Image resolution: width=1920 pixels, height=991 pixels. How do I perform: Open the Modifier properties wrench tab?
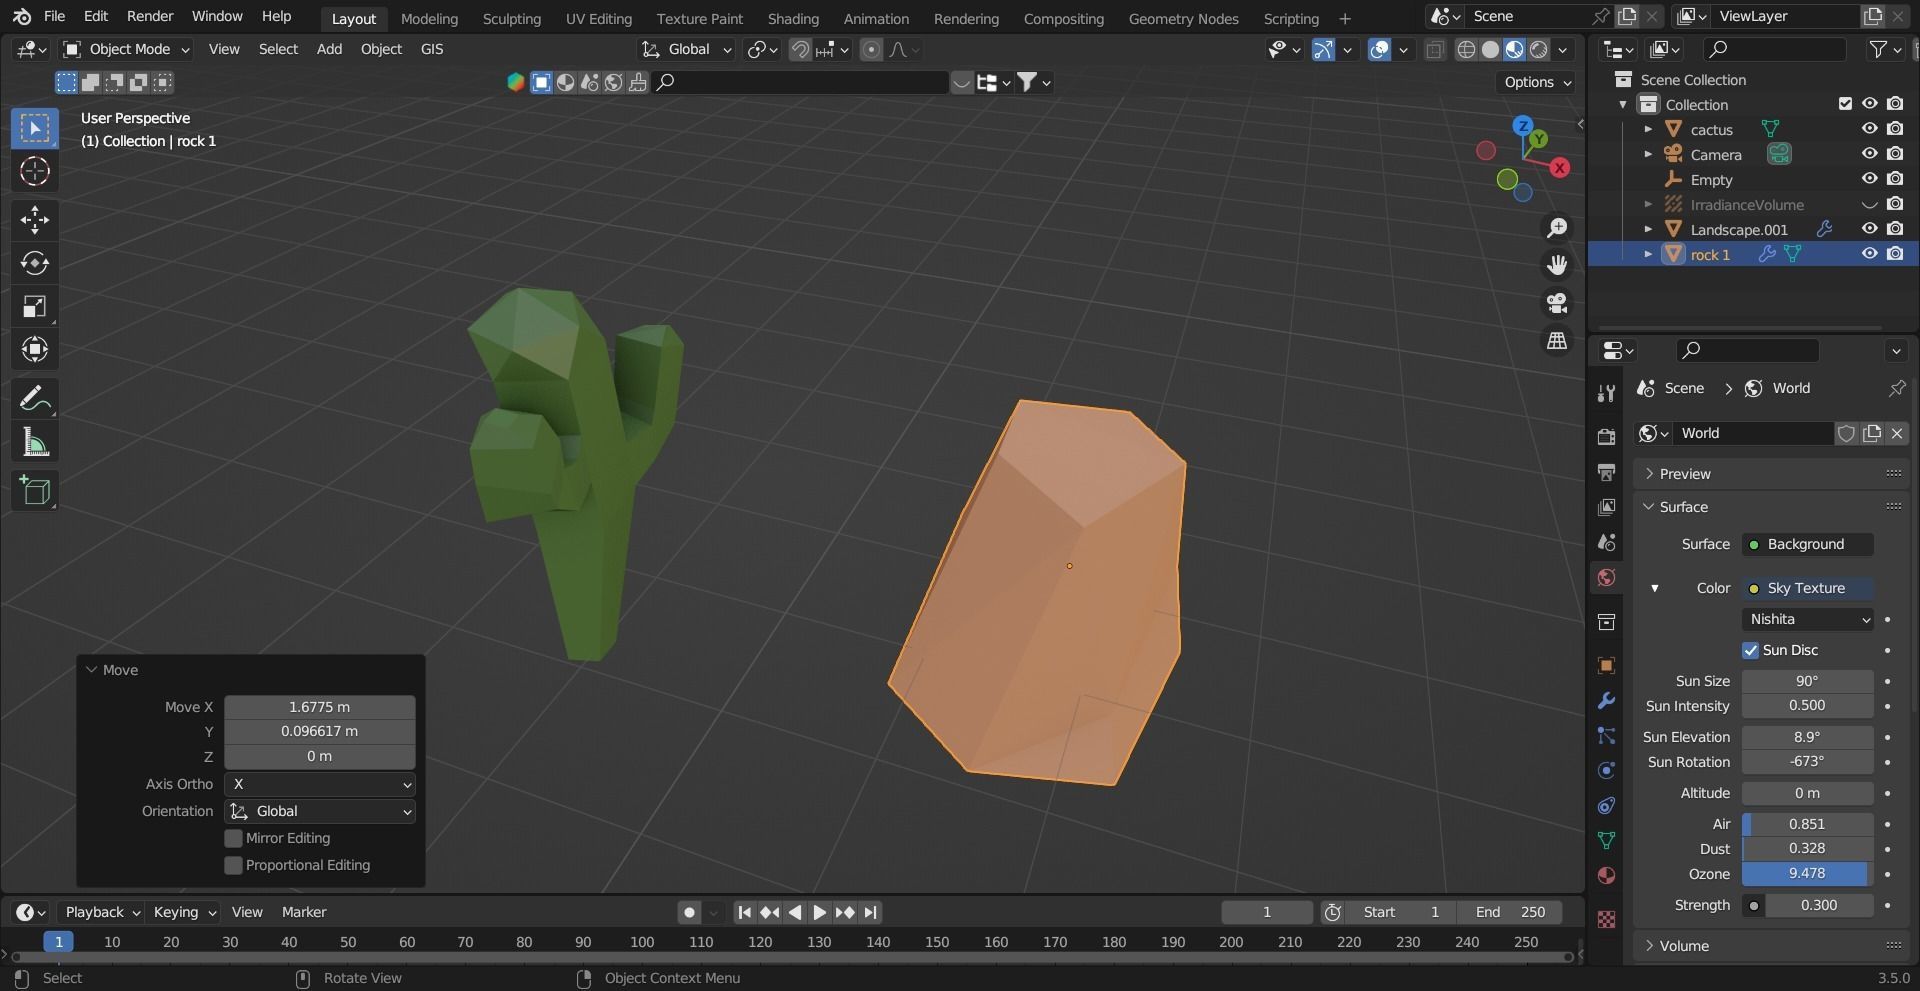(x=1606, y=700)
